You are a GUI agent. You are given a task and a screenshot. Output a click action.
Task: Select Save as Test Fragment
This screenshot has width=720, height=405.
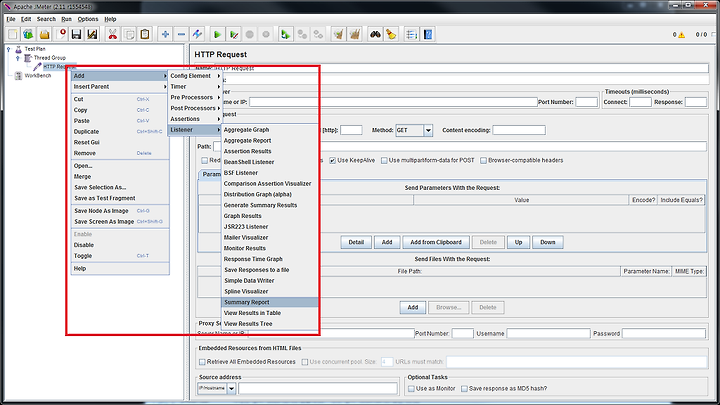120,198
